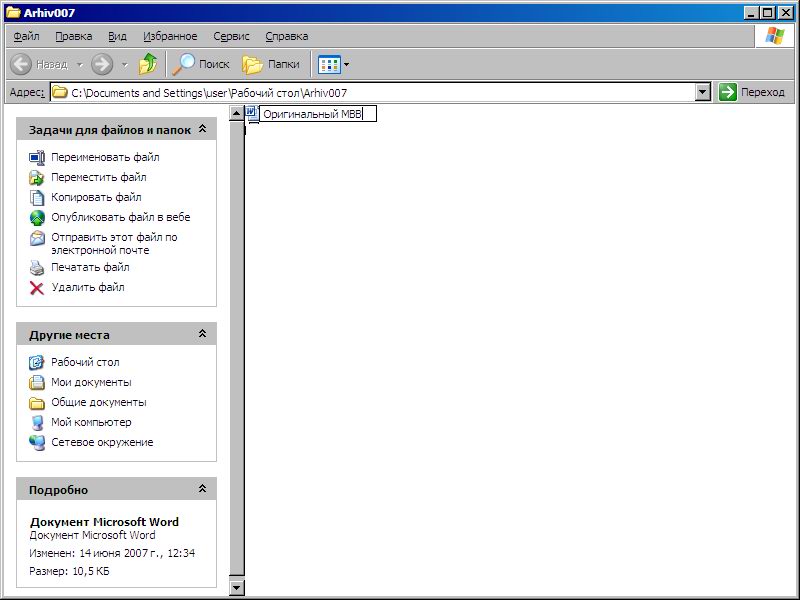Open Сетевое окружение link

[102, 442]
